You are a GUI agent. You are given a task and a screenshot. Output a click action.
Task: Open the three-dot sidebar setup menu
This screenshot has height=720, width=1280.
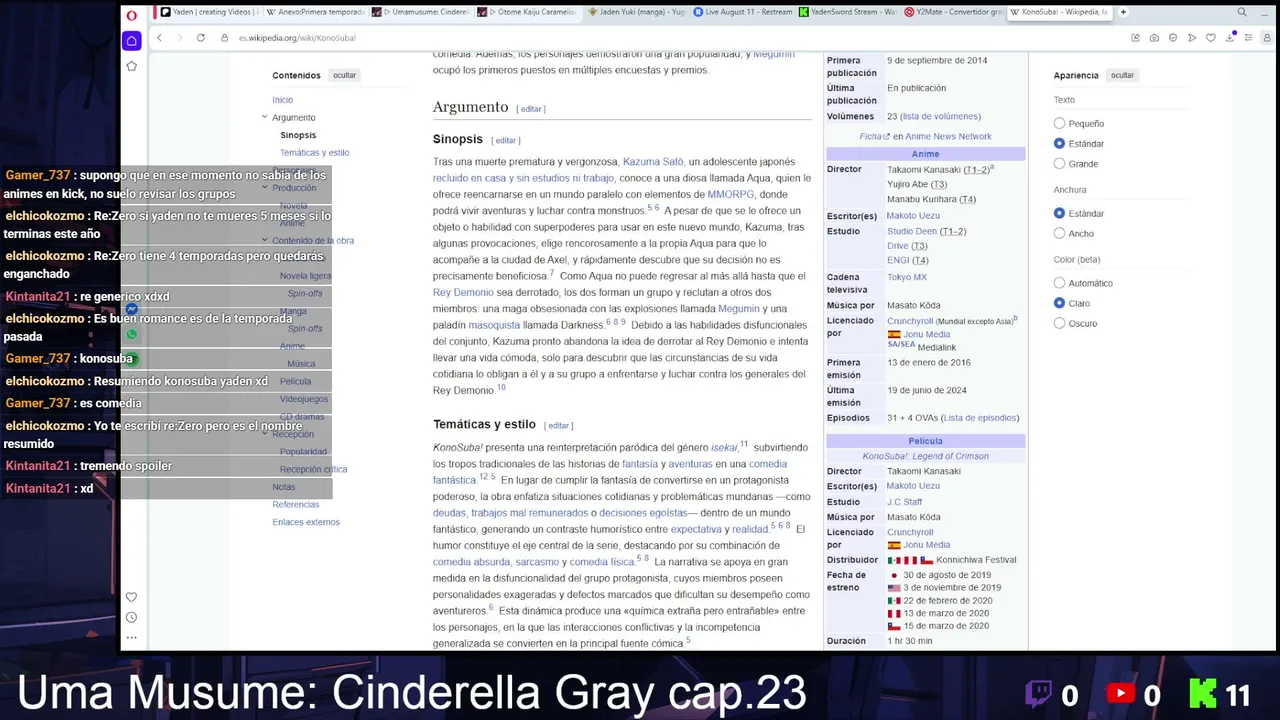coord(131,637)
